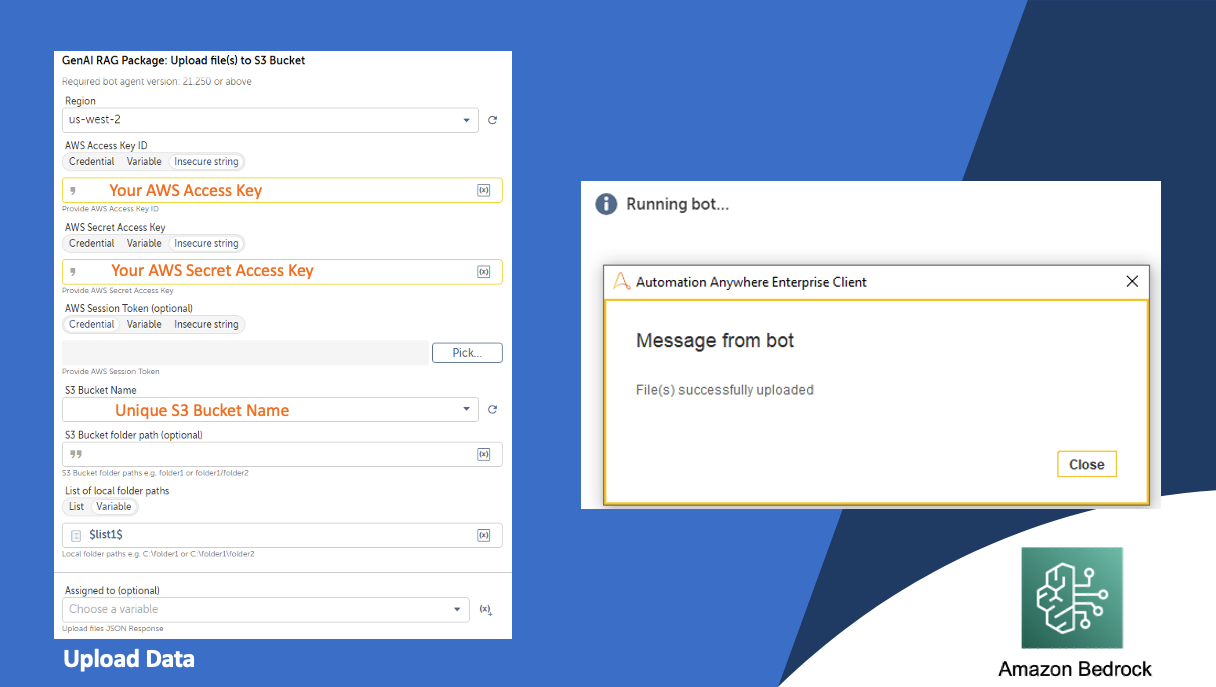Screen dimensions: 1216x687
Task: Insert a variable in the $list1$ field
Action: click(484, 535)
